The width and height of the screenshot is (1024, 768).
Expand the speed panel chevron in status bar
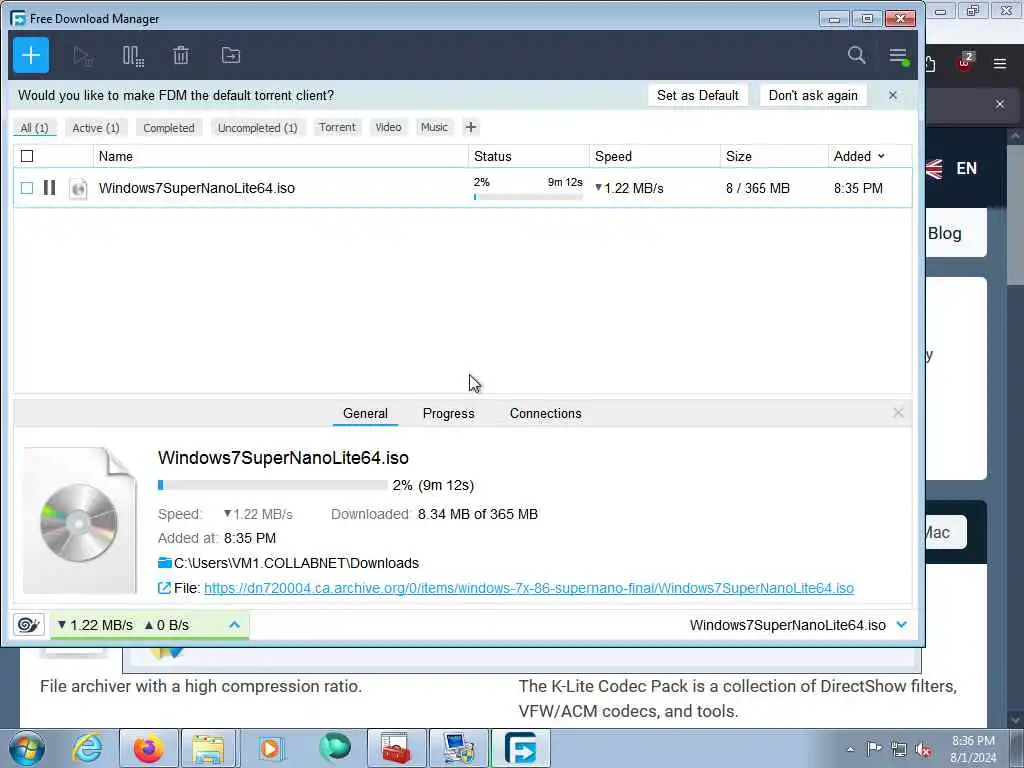pyautogui.click(x=234, y=625)
